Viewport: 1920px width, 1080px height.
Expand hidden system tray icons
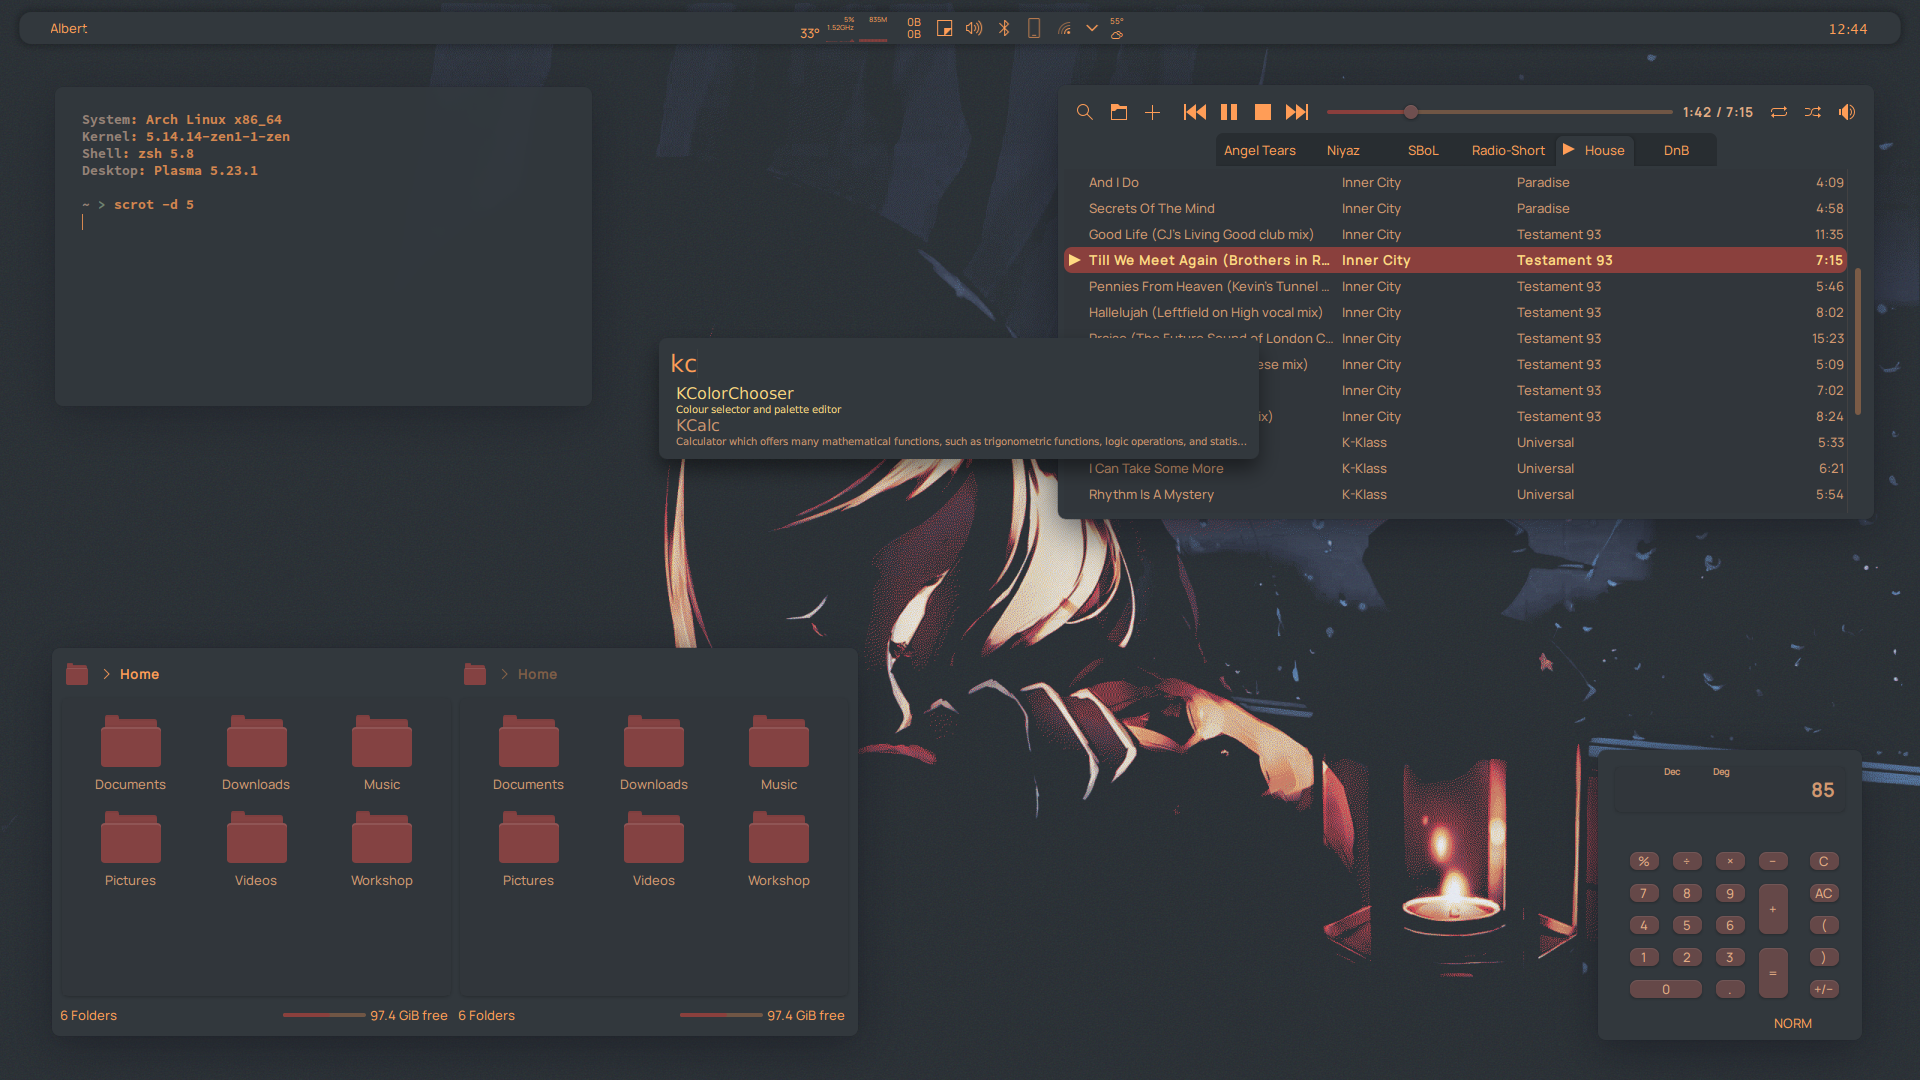click(1092, 28)
